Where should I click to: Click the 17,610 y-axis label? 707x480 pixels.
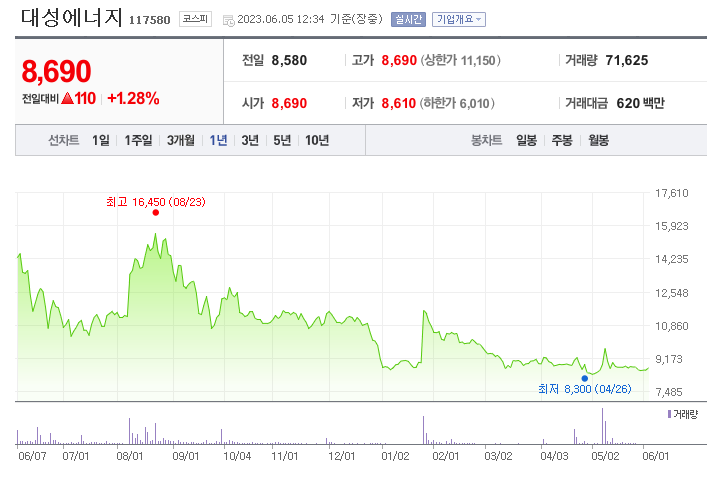pos(672,193)
